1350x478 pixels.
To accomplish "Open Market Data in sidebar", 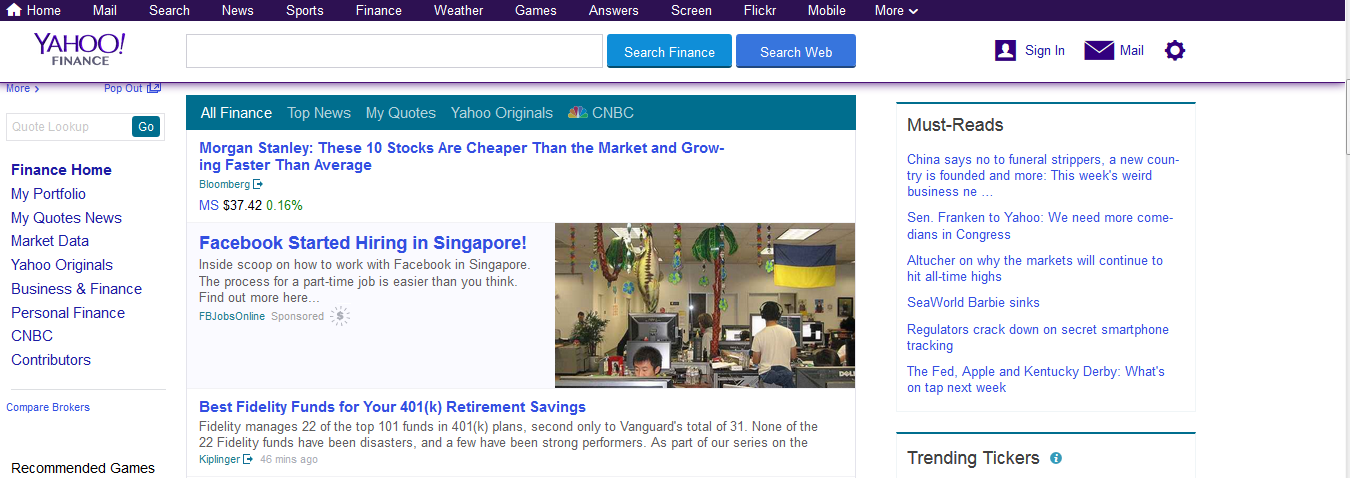I will [50, 241].
